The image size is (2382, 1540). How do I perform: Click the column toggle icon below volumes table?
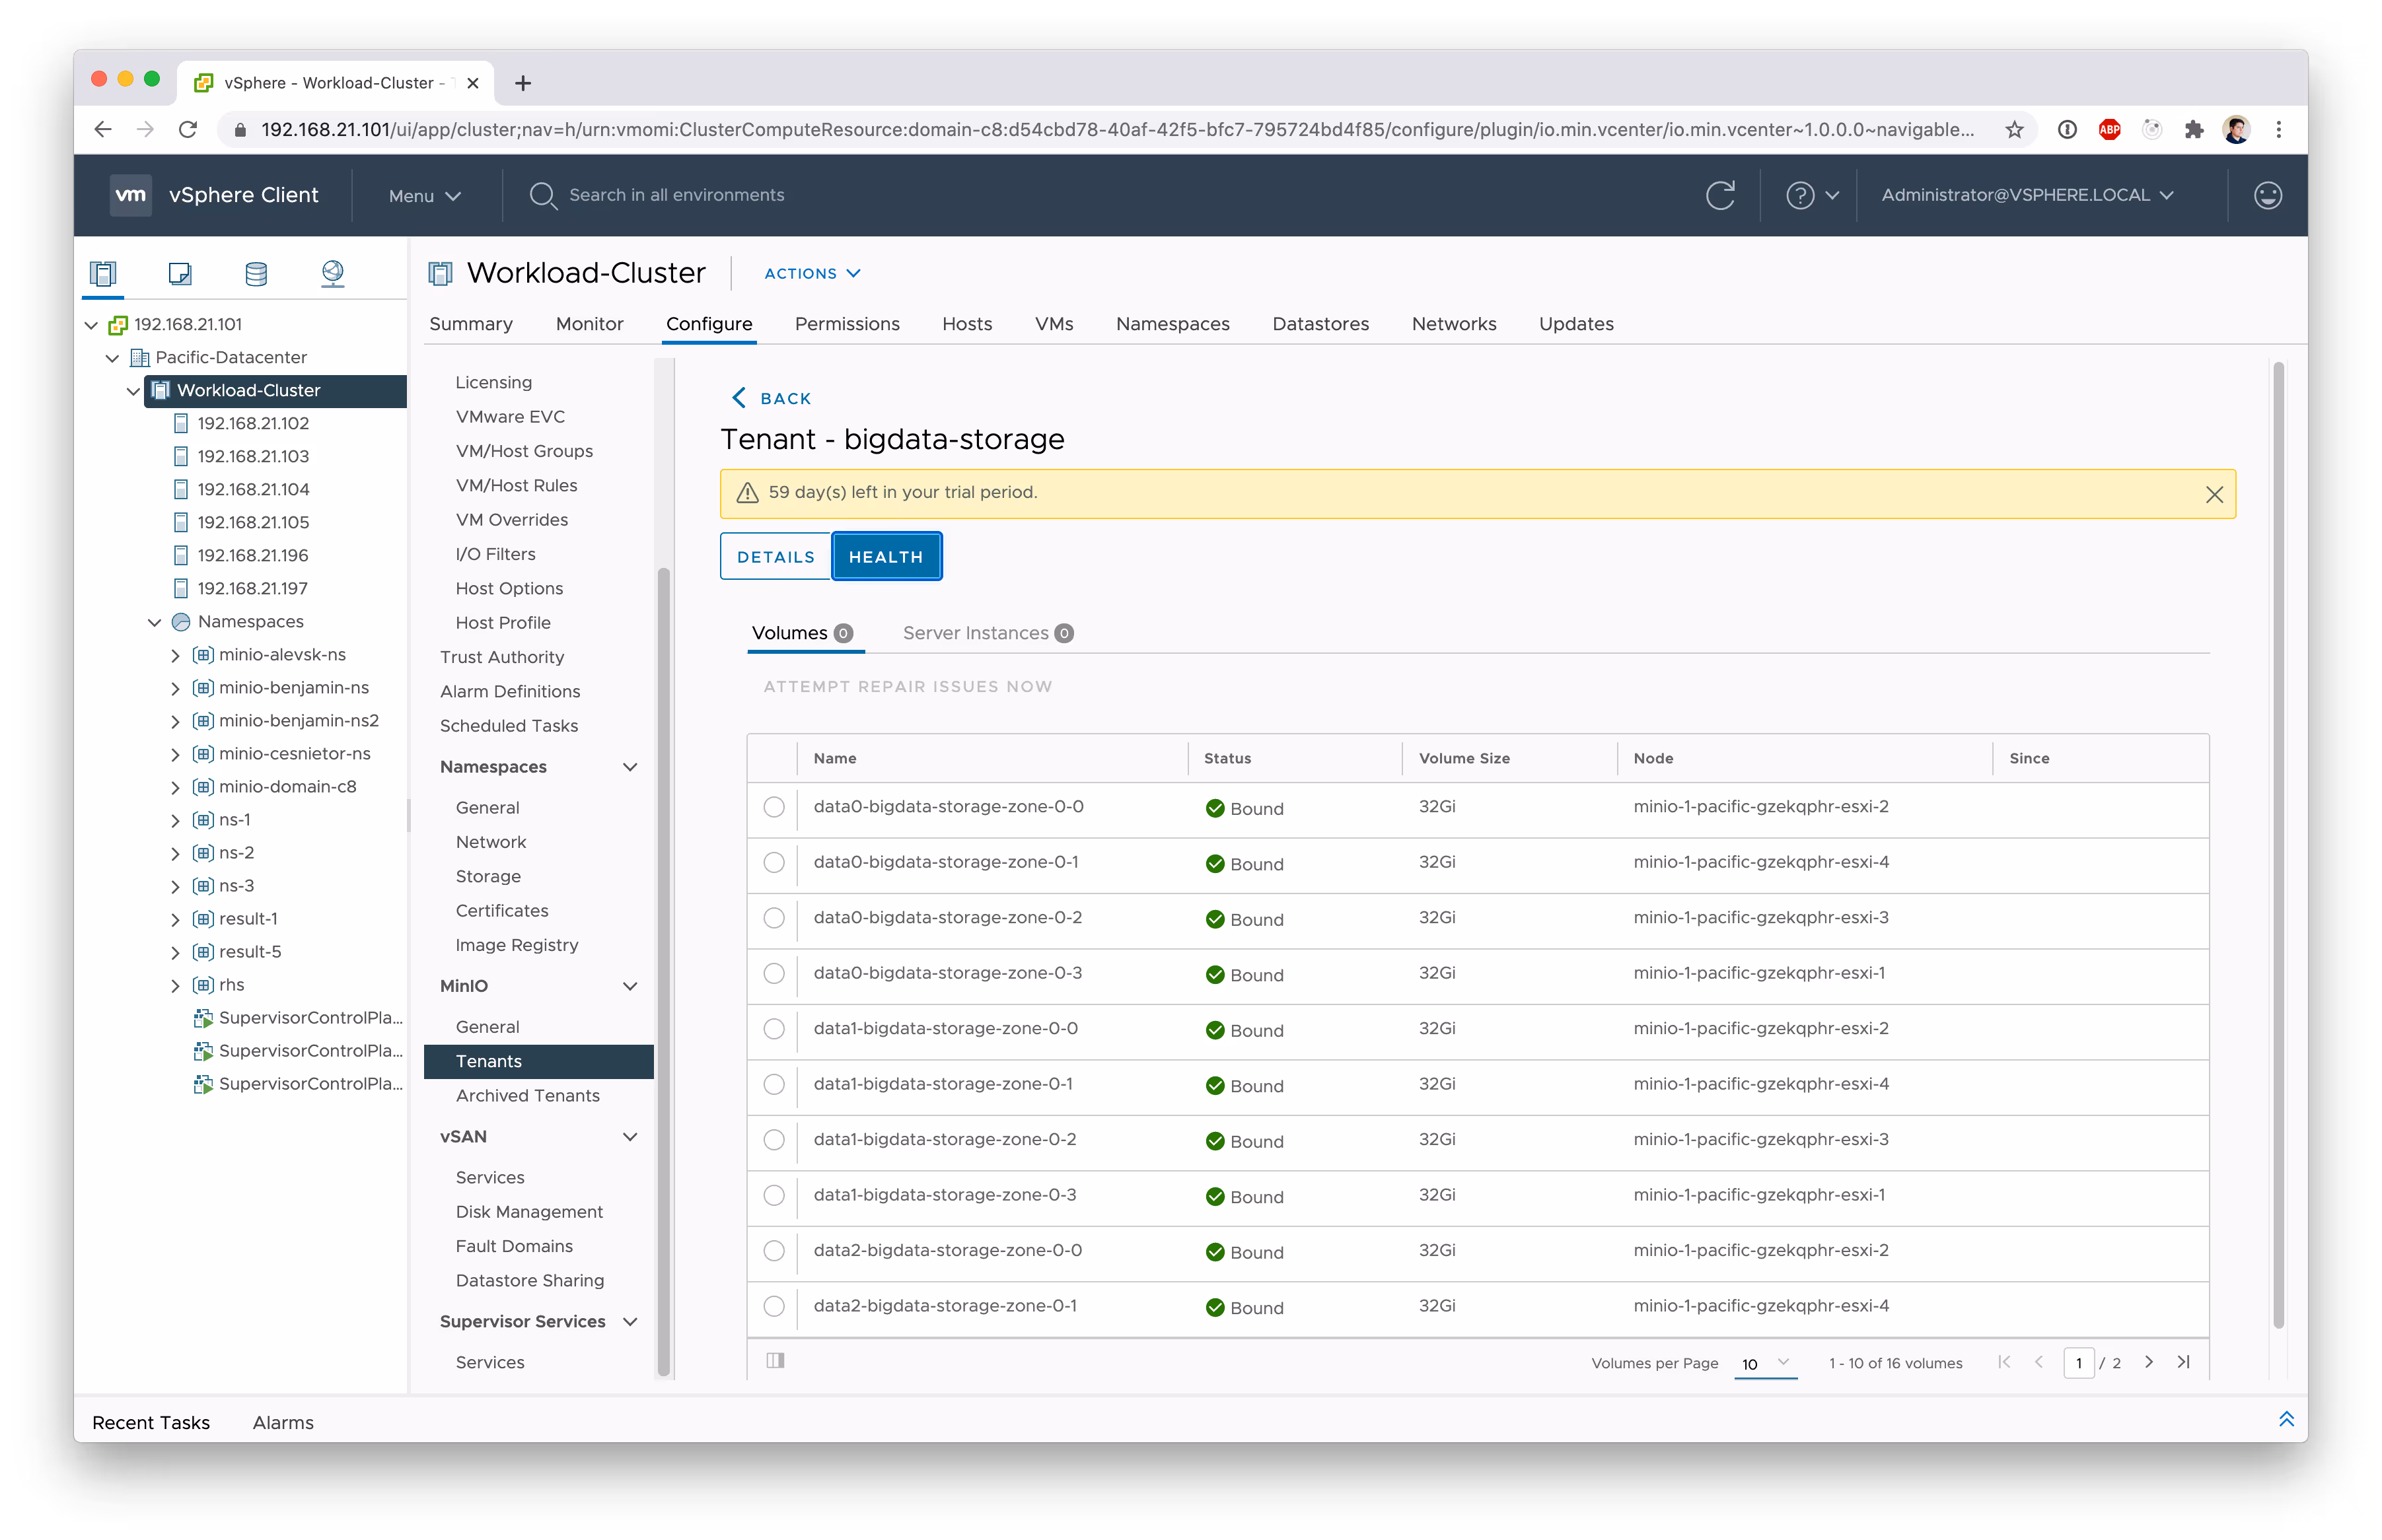(775, 1360)
